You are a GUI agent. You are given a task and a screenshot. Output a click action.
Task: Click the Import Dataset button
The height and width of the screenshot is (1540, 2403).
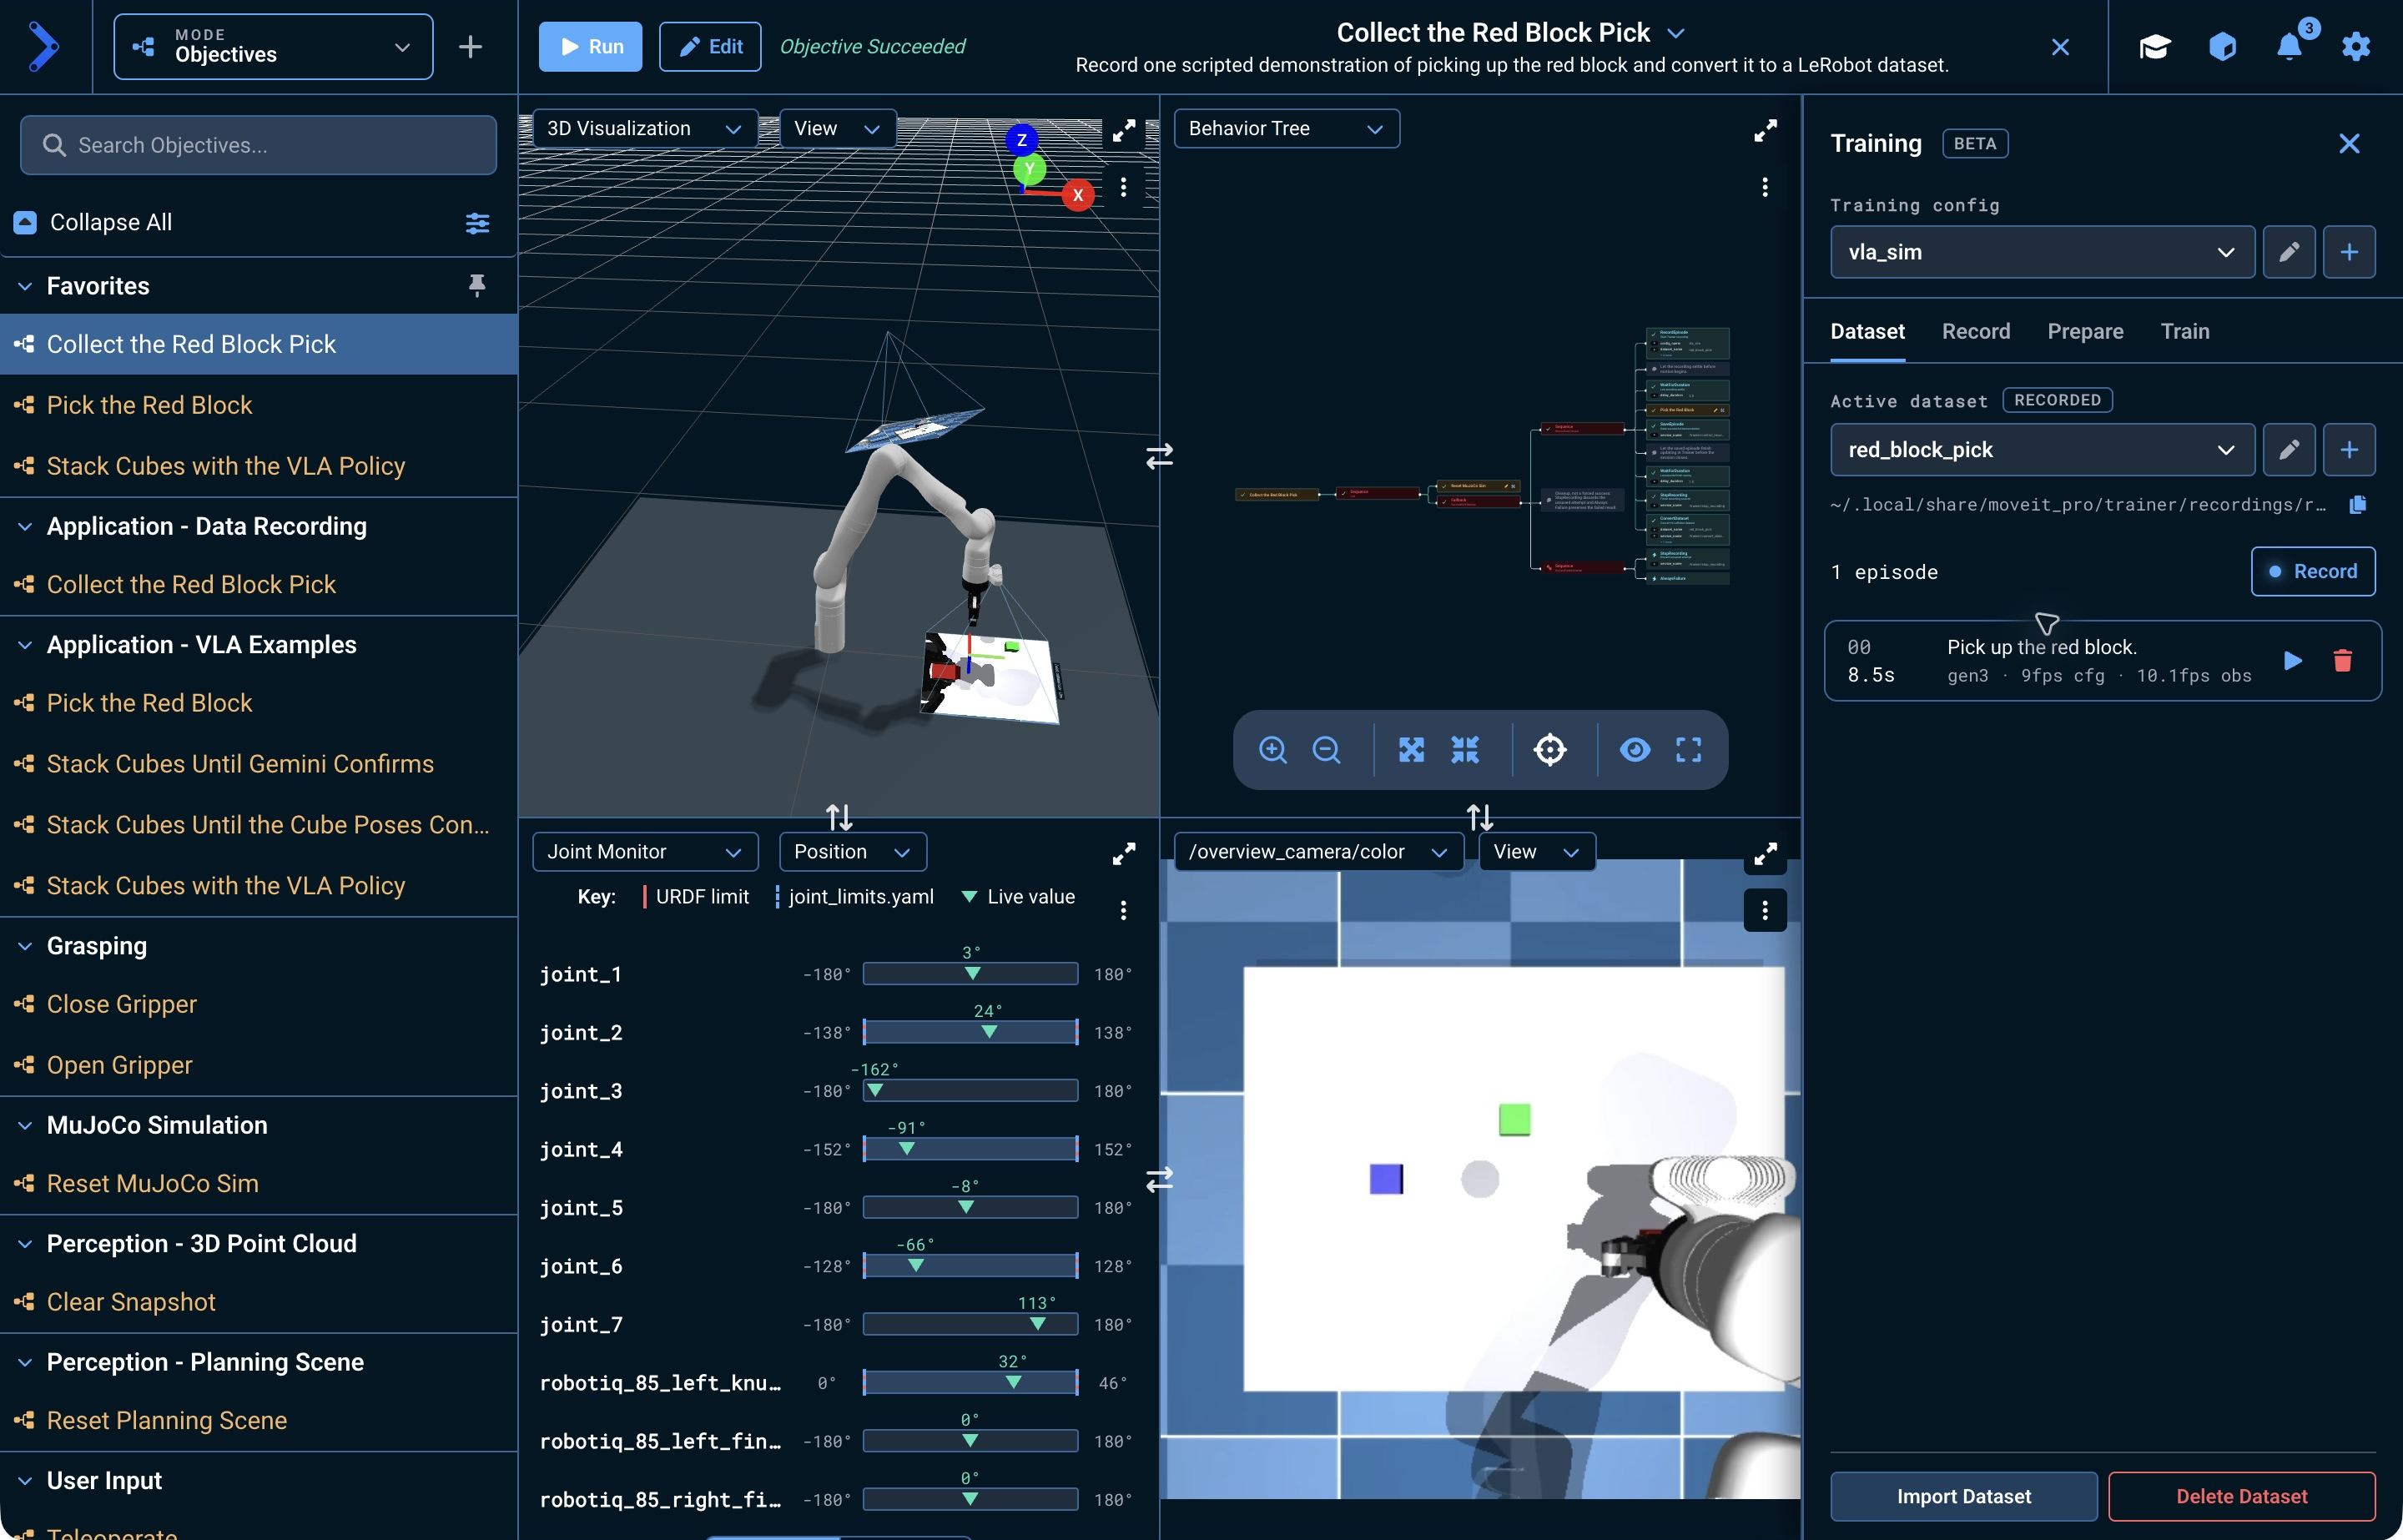1963,1496
